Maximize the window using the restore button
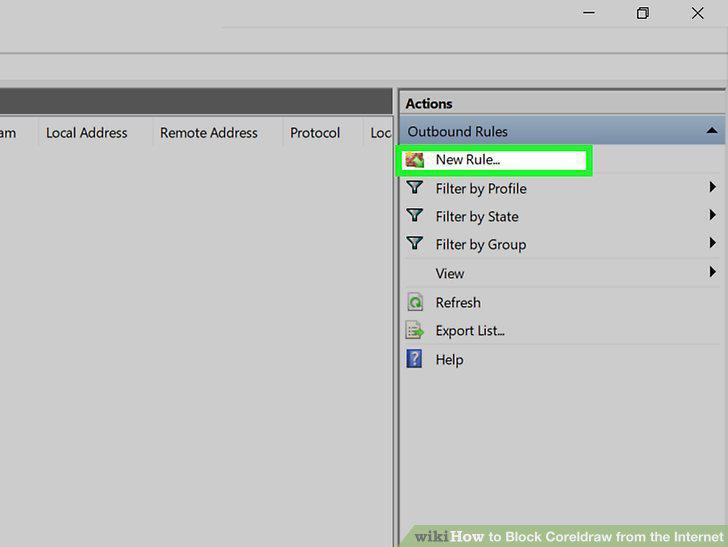728x547 pixels. pos(643,13)
